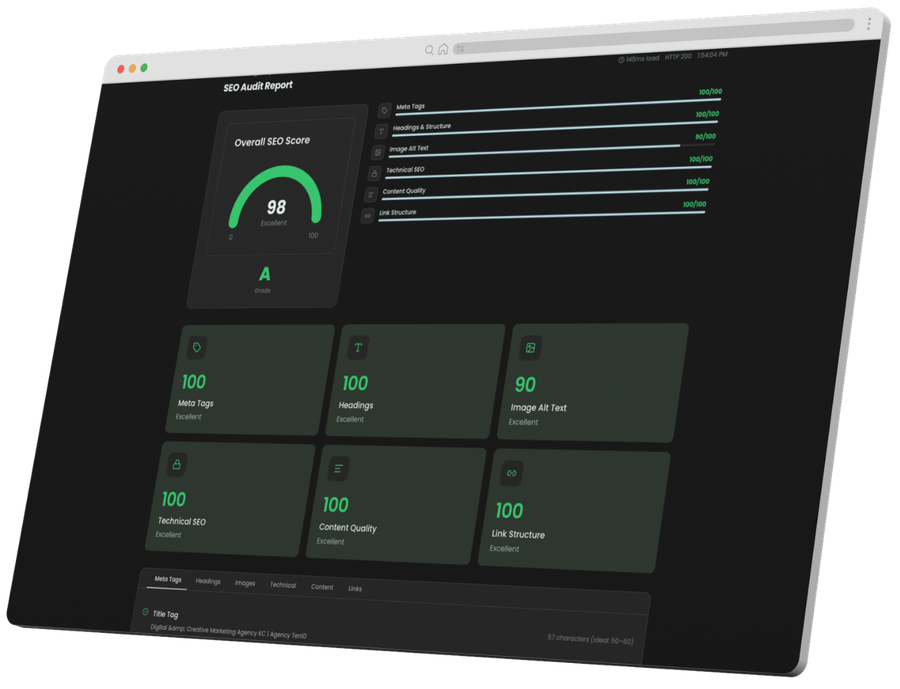Image resolution: width=900 pixels, height=689 pixels.
Task: Open the Meta Tags score card
Action: (x=250, y=380)
